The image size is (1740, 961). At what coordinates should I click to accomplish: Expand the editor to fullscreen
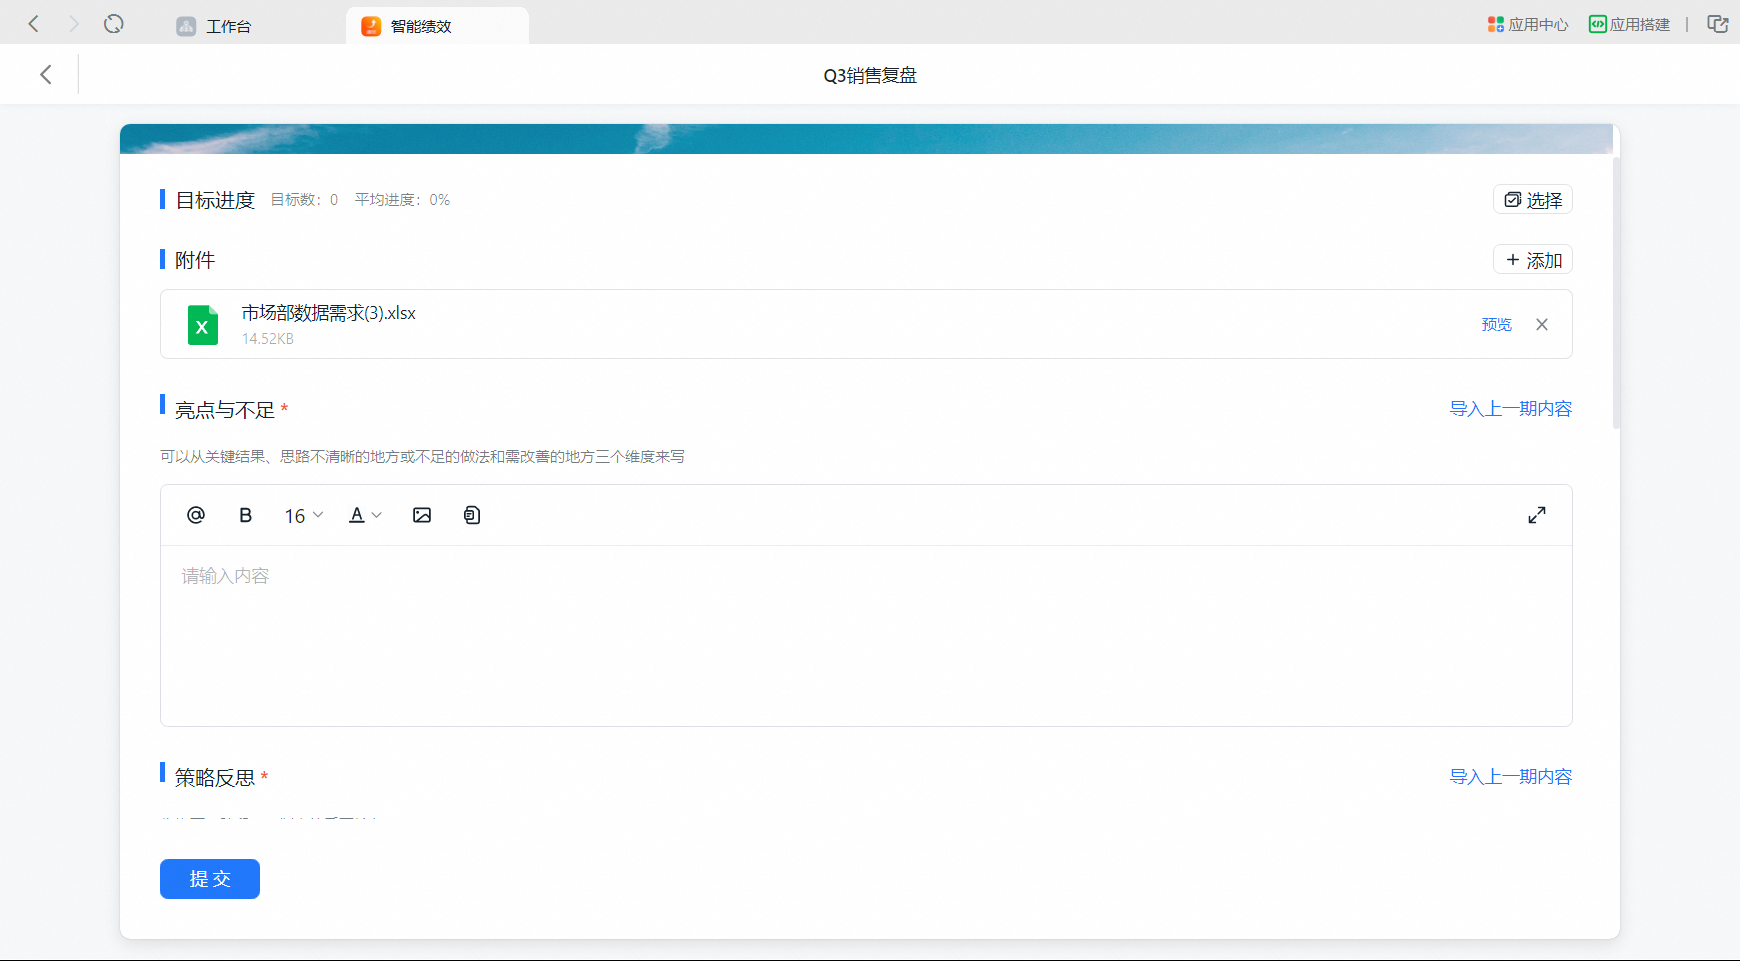tap(1536, 515)
